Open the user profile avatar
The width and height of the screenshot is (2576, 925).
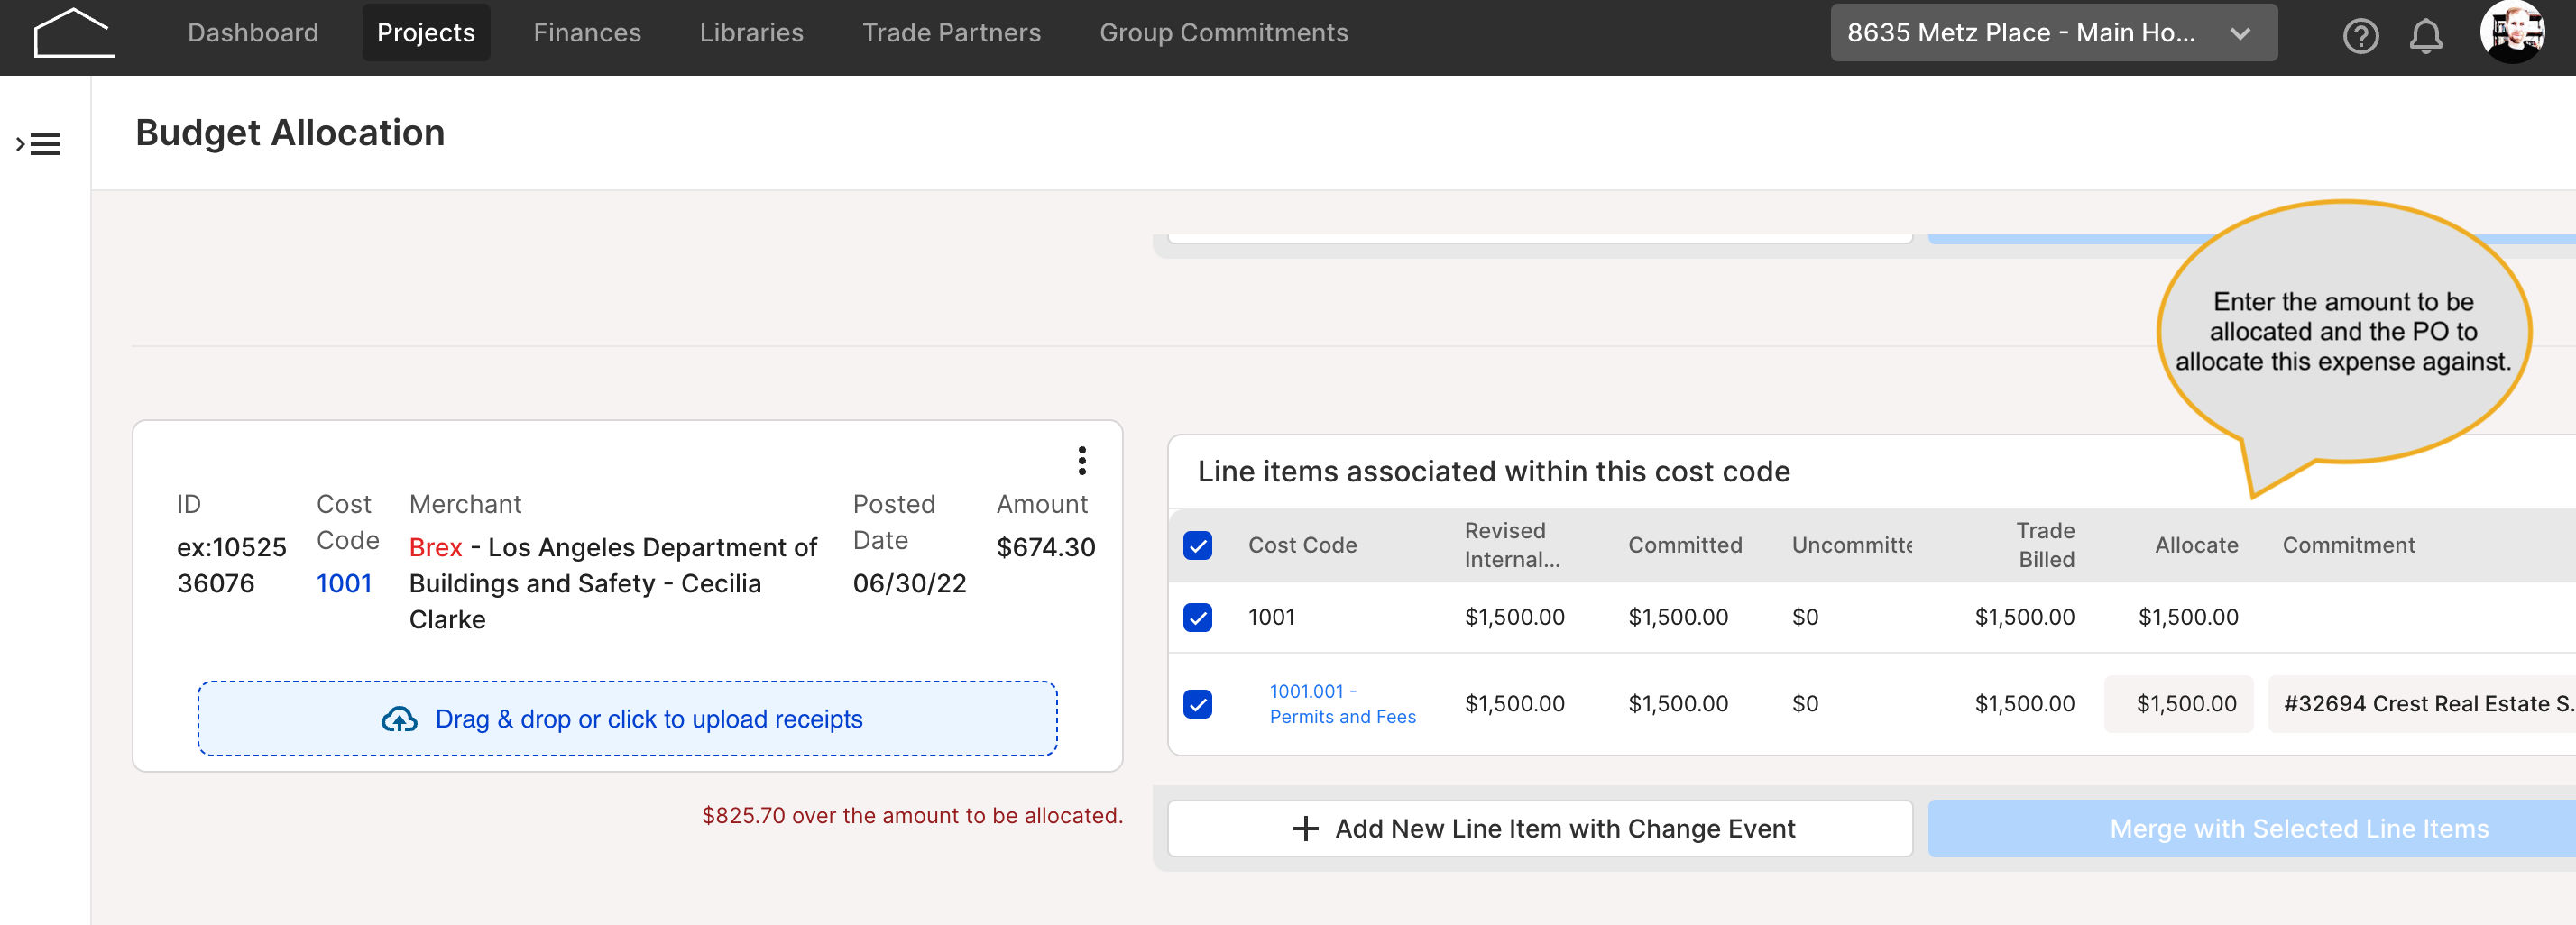[x=2512, y=32]
